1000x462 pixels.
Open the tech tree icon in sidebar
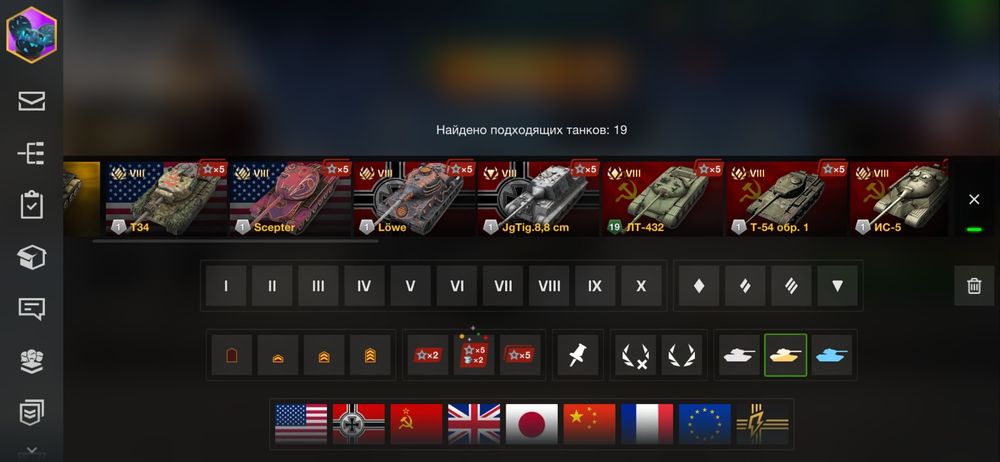pyautogui.click(x=31, y=154)
